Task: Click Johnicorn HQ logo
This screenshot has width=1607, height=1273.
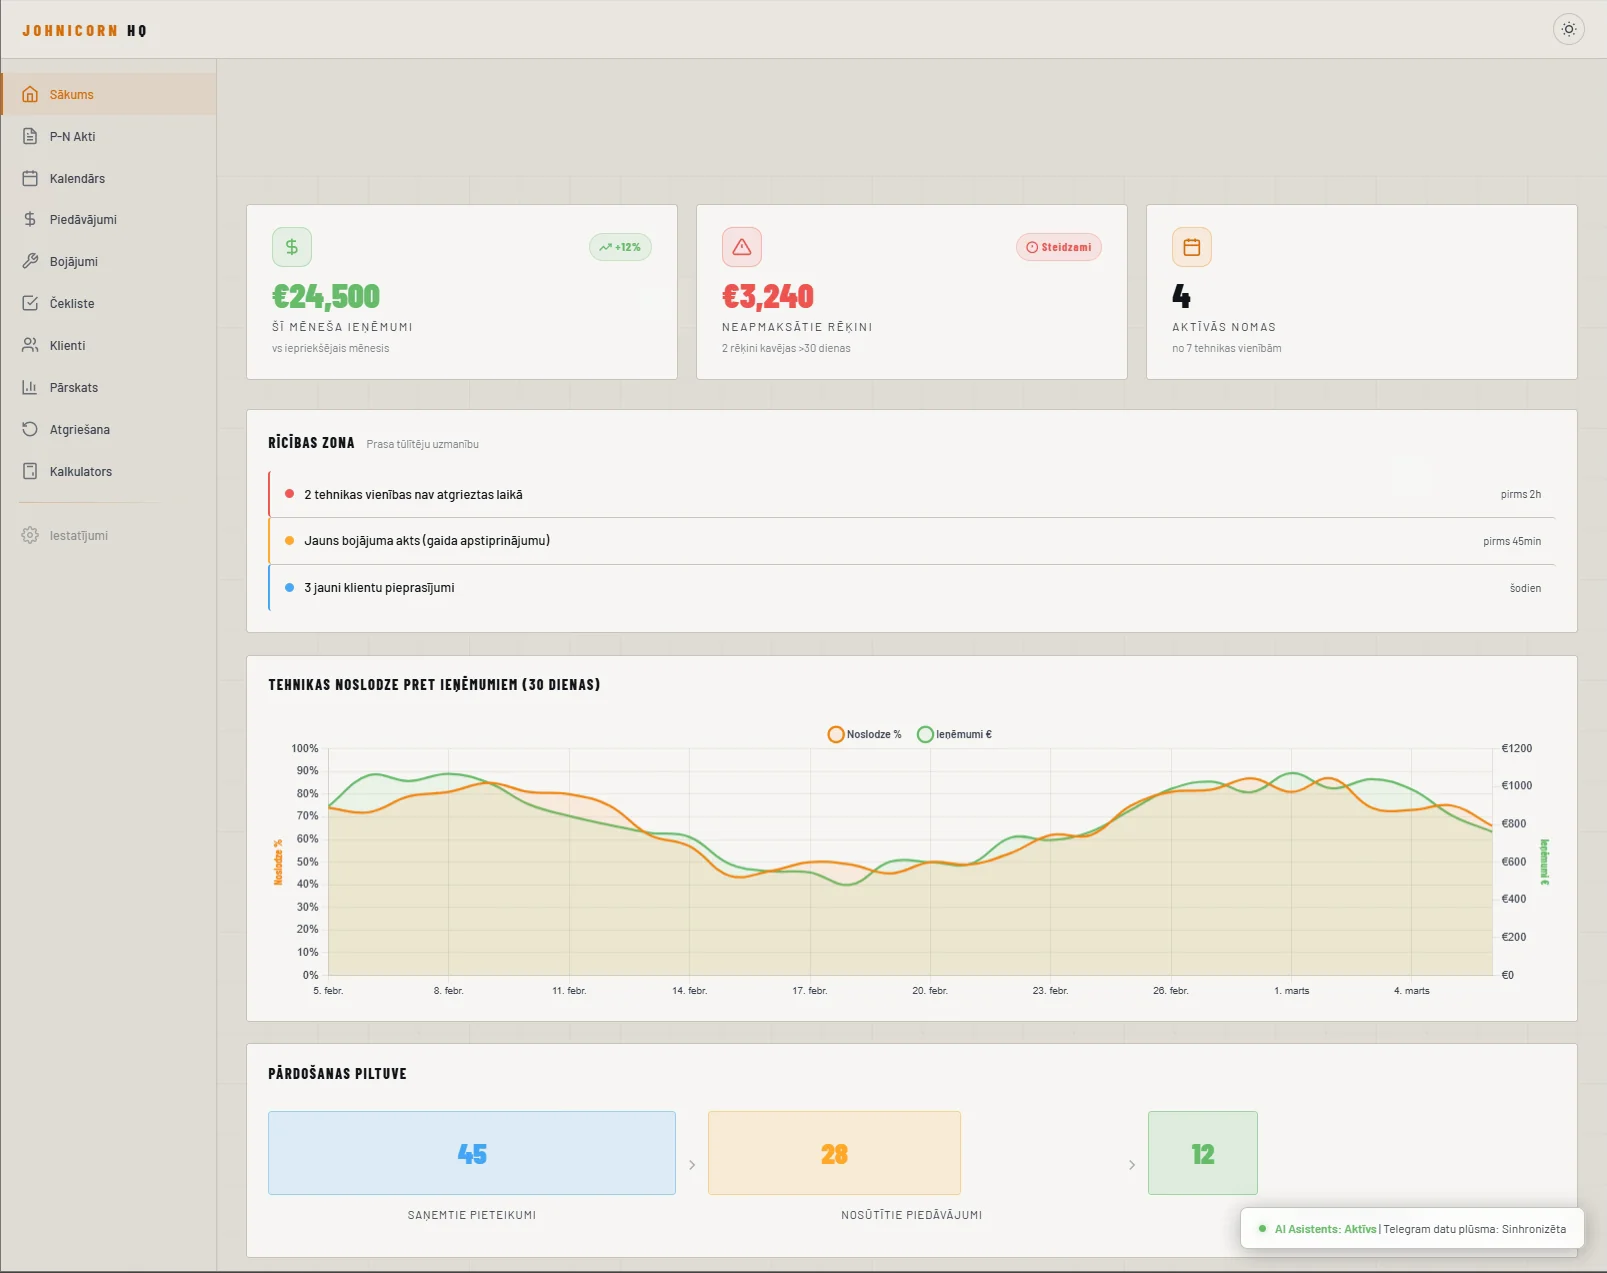Action: pos(85,31)
